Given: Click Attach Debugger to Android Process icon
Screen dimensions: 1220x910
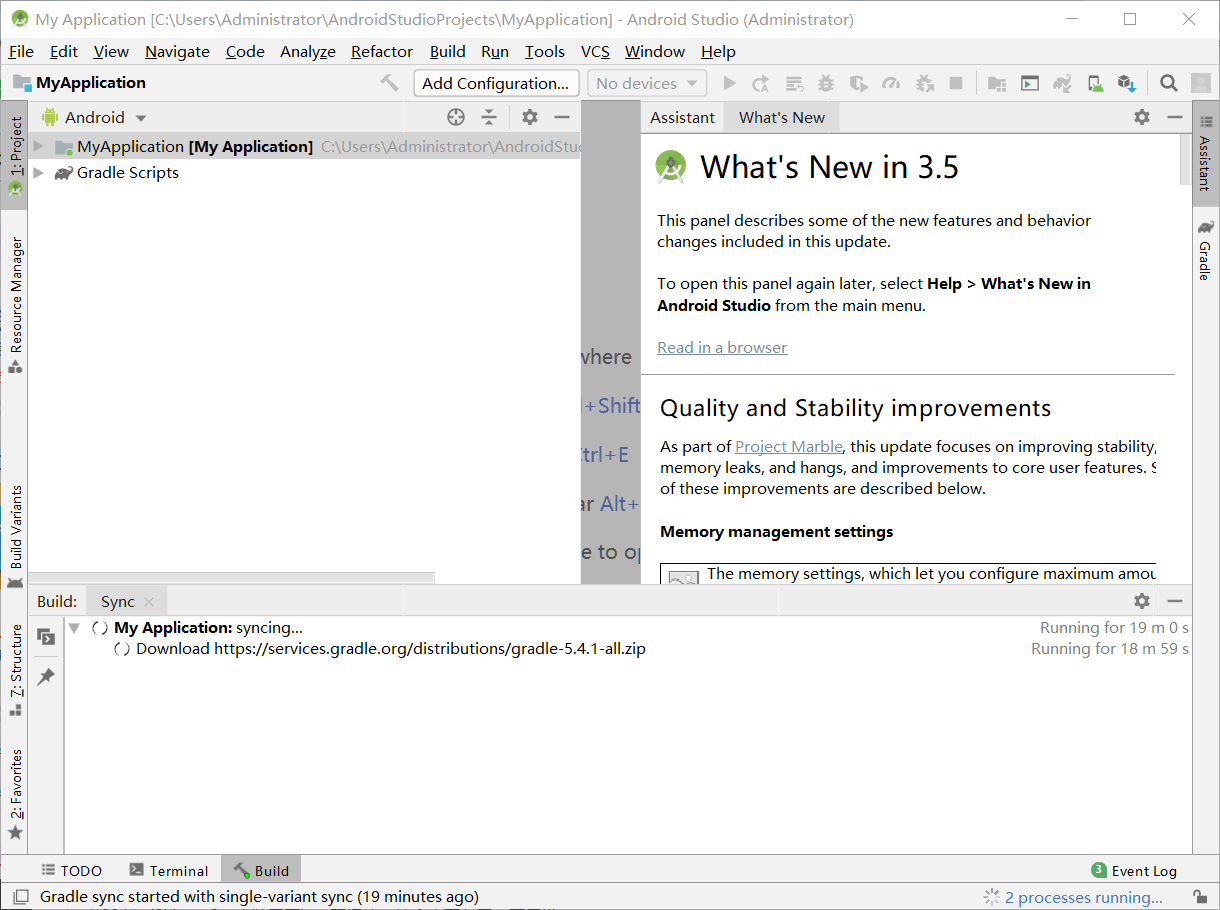Looking at the screenshot, I should click(x=924, y=84).
